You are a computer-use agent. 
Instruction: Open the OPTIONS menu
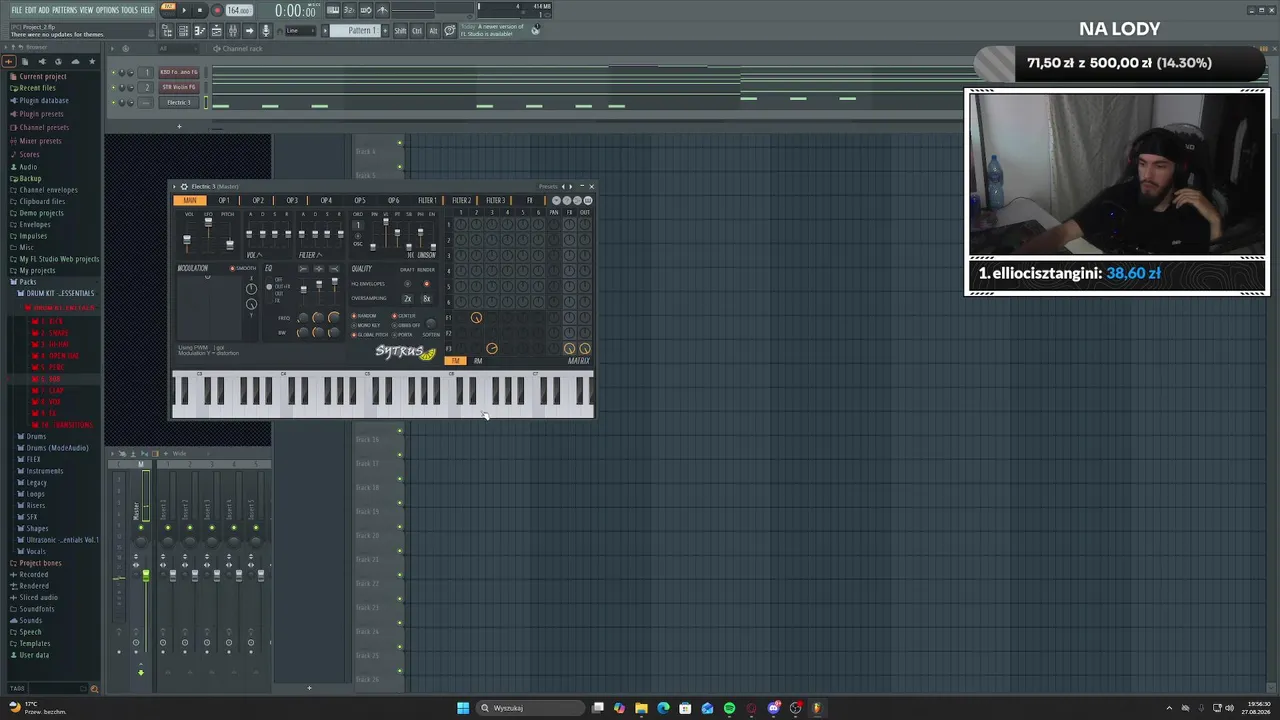pyautogui.click(x=107, y=10)
